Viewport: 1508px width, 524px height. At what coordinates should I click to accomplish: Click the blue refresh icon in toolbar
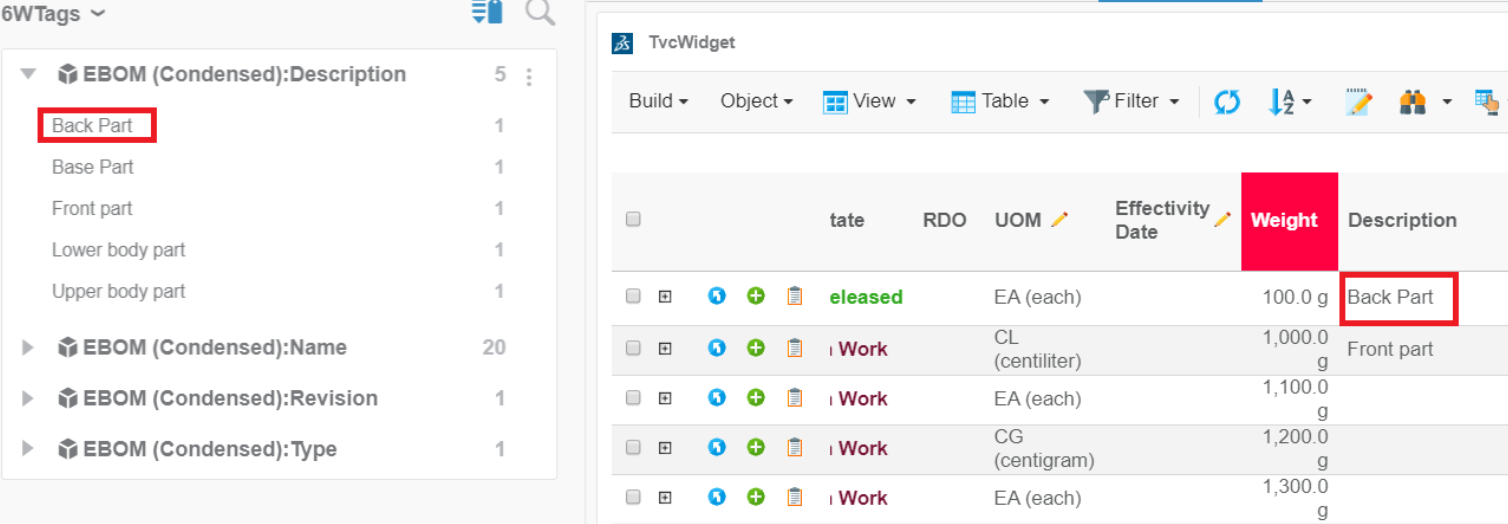[x=1227, y=102]
